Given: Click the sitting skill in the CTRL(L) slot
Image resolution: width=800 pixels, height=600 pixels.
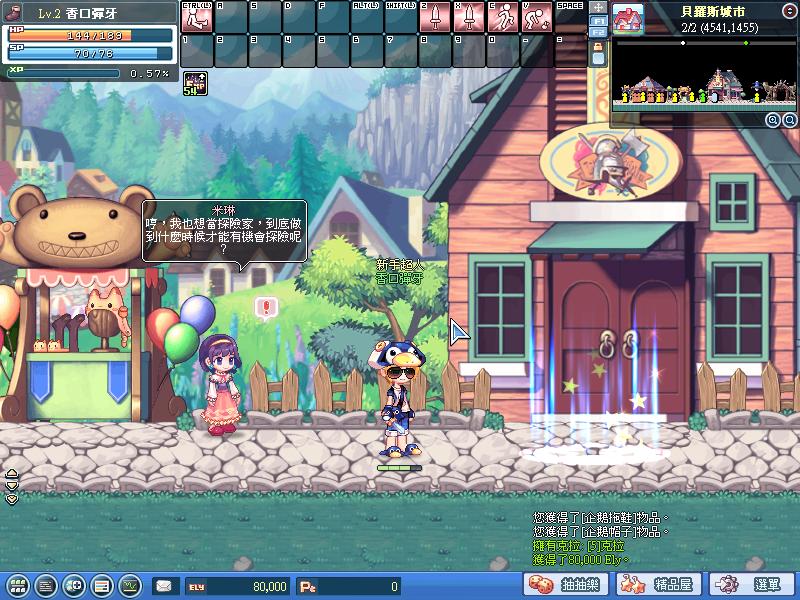Looking at the screenshot, I should [x=197, y=17].
